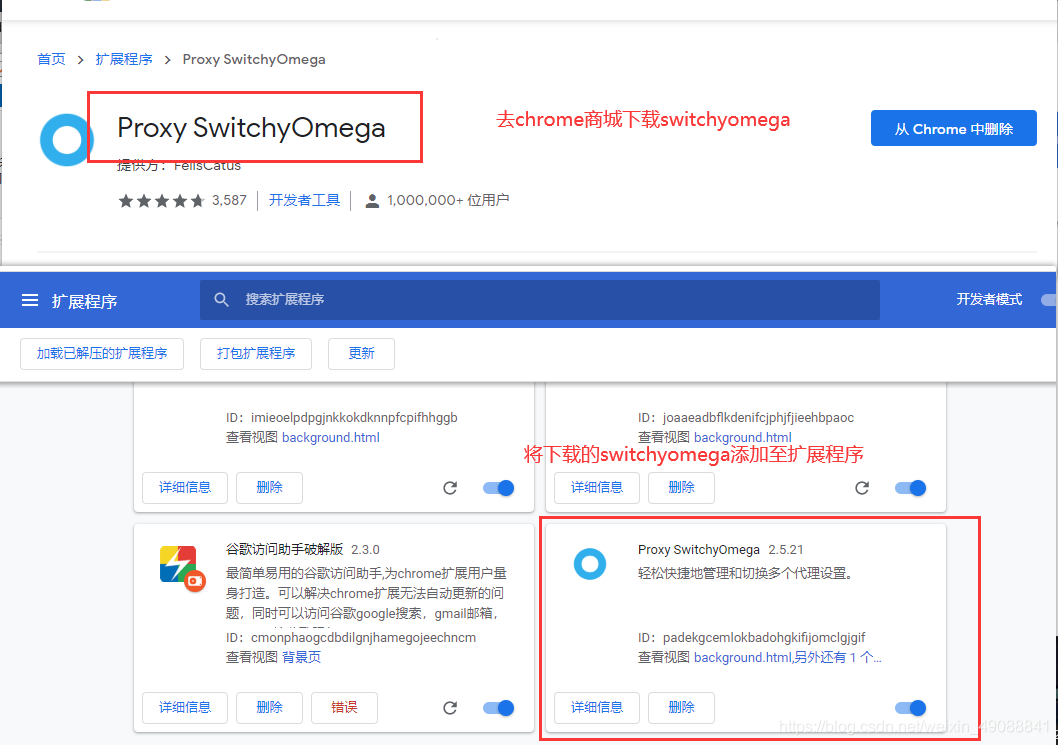1058x745 pixels.
Task: Open background.html for joaaeadbflkdenifcjphjfjieehbpaoc extension
Action: (x=742, y=437)
